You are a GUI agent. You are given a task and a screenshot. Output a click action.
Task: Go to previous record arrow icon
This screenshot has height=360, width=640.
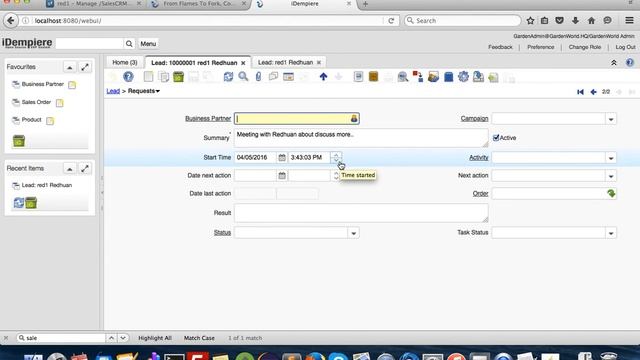593,92
